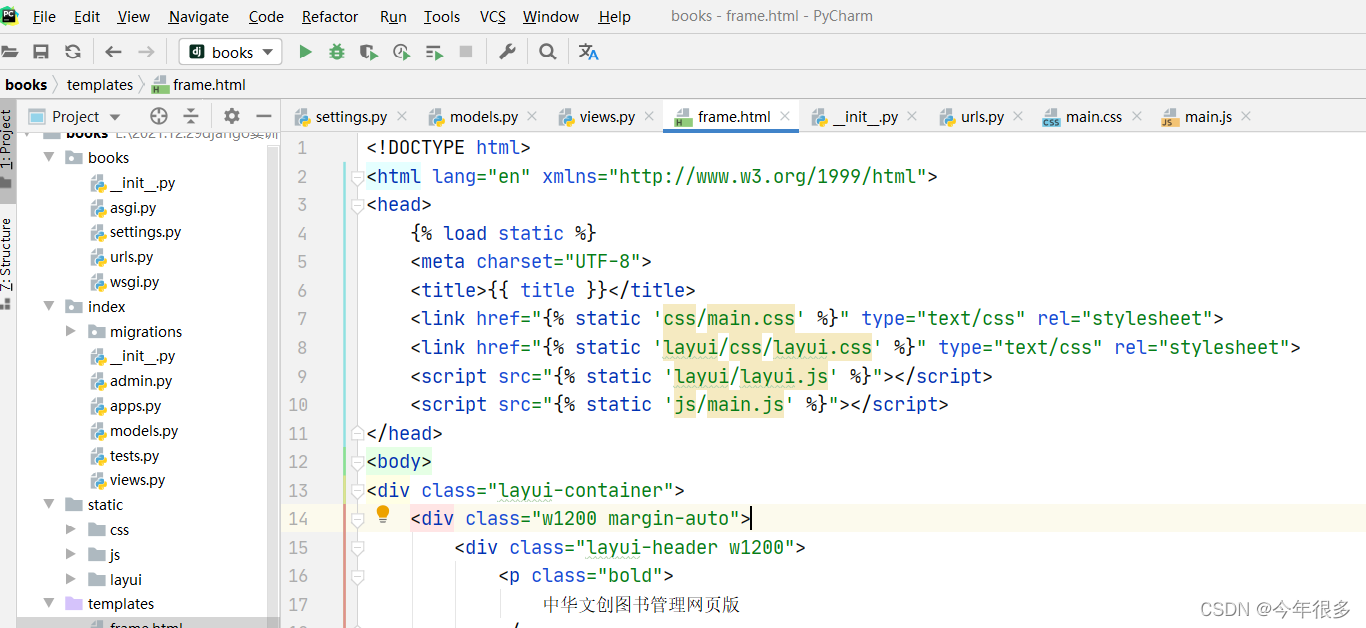Viewport: 1366px width, 628px height.
Task: Select templates in the breadcrumb path
Action: coord(100,84)
